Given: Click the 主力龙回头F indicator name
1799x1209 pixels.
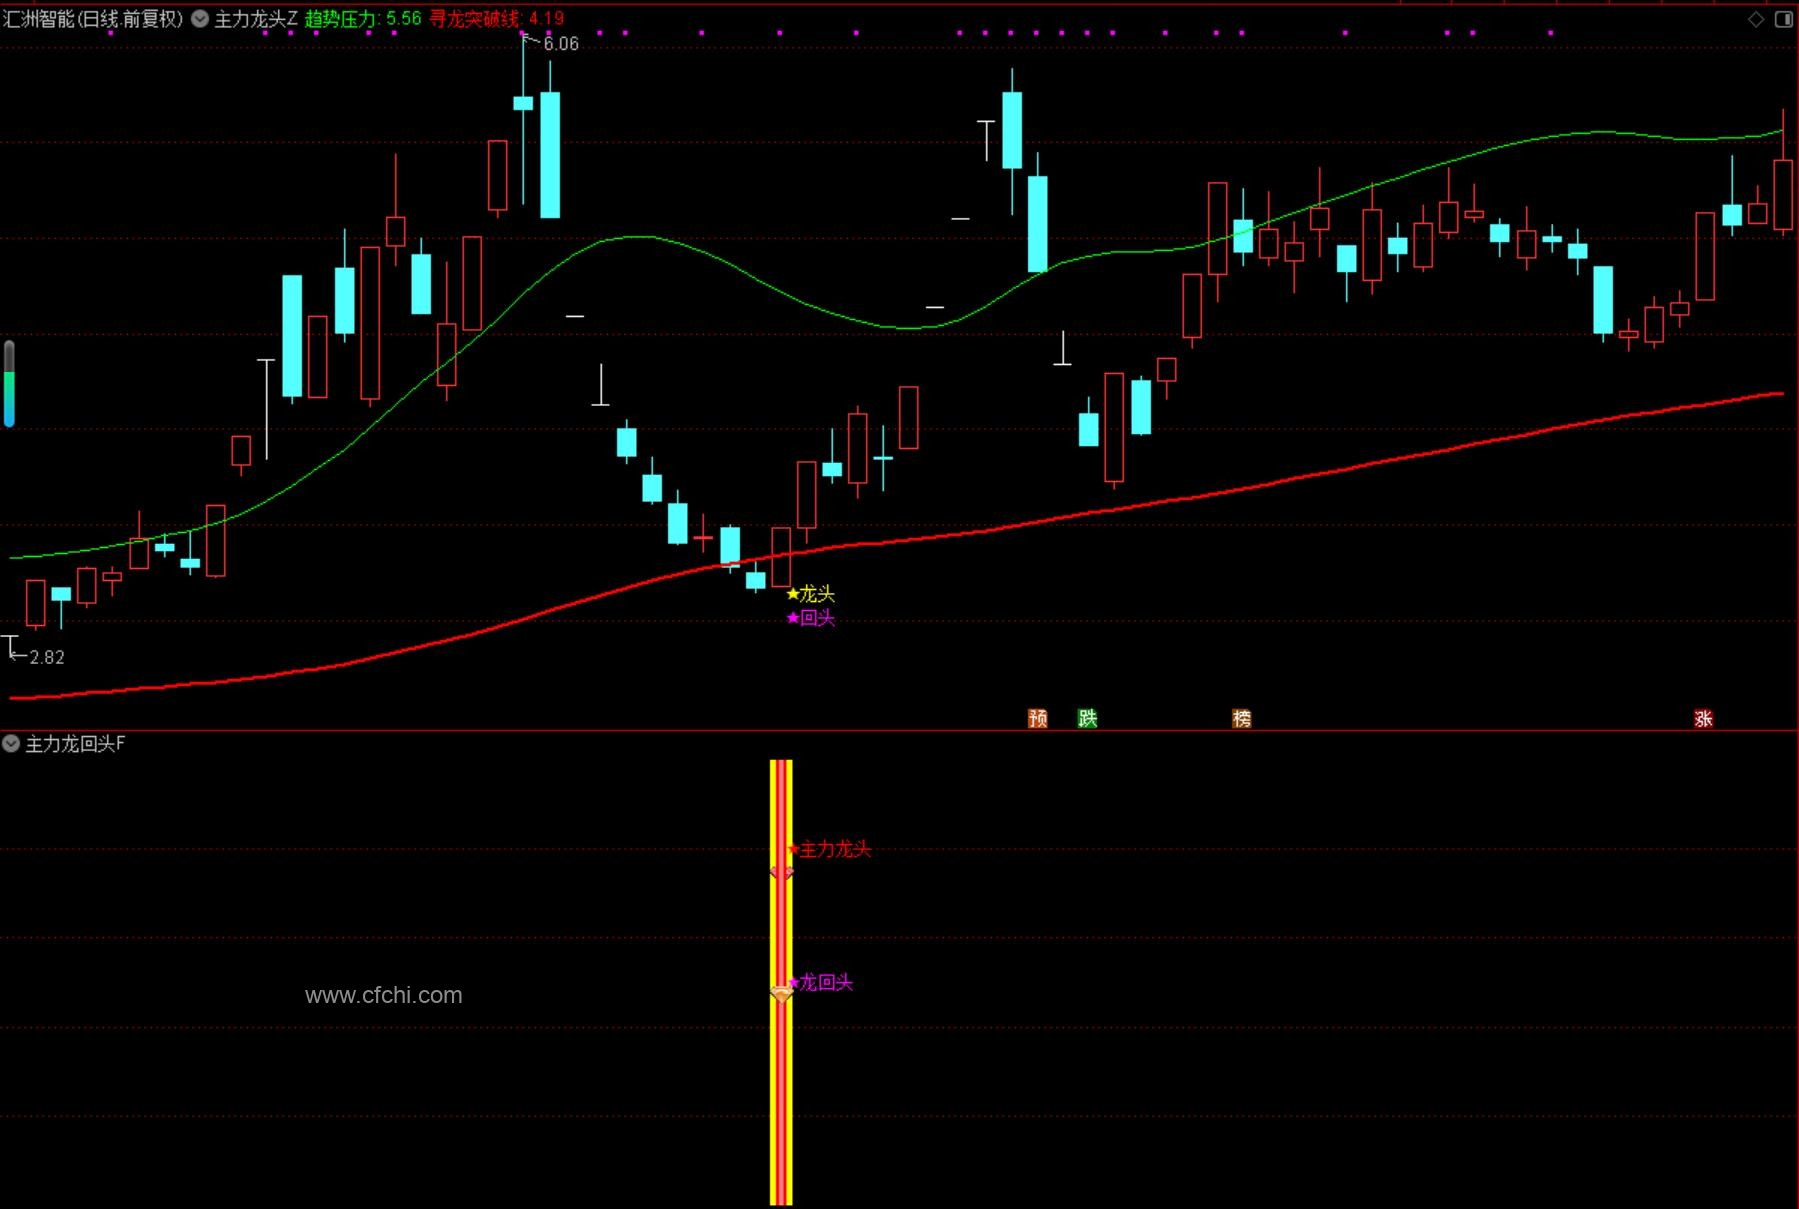Looking at the screenshot, I should (75, 743).
